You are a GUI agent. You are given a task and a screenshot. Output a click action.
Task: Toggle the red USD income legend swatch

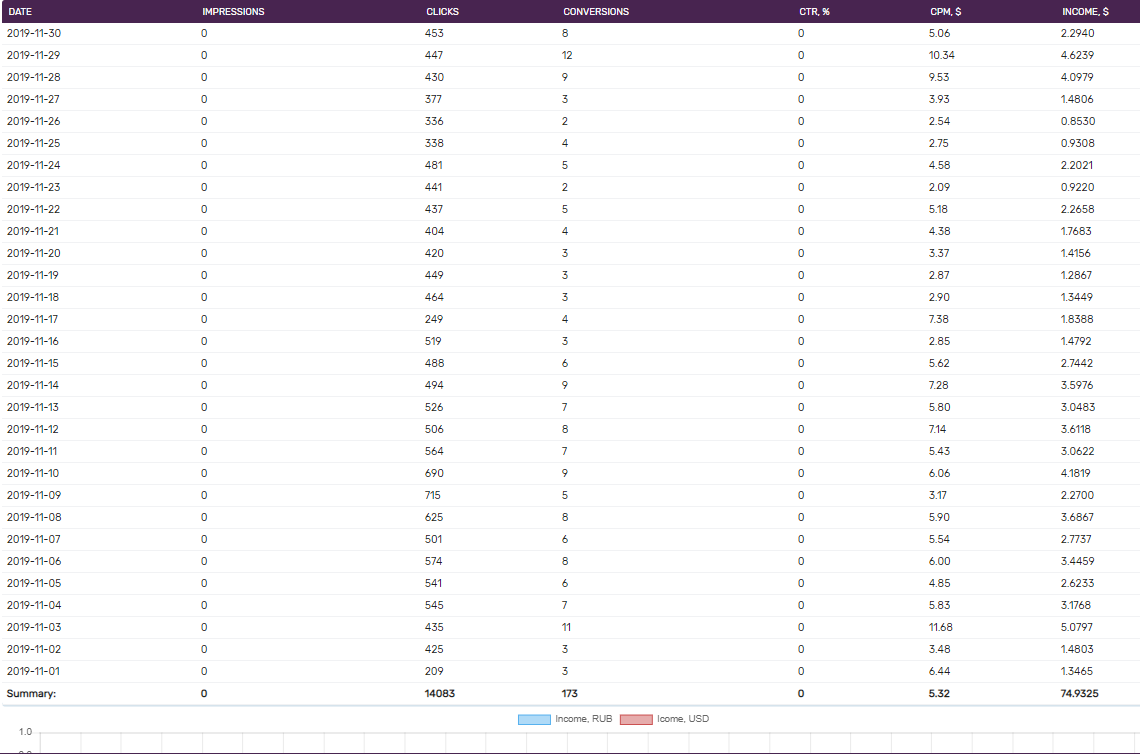[x=636, y=719]
